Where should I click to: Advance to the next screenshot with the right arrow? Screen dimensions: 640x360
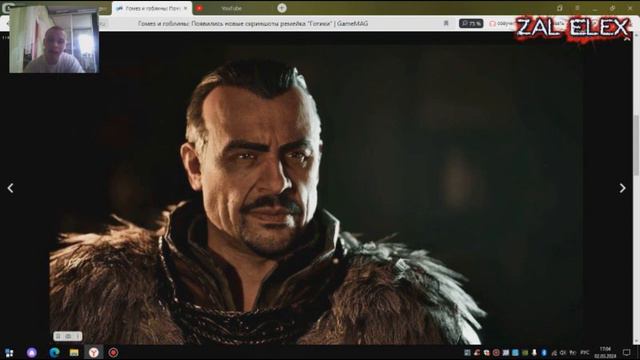tap(622, 188)
